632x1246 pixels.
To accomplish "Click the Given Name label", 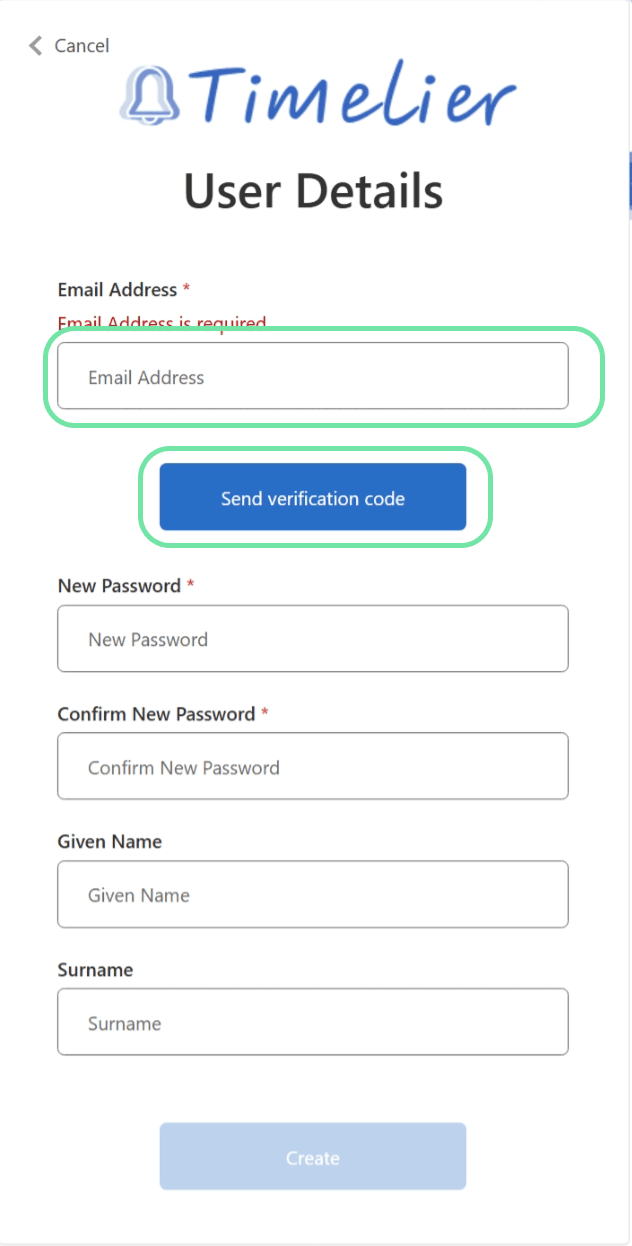I will click(x=109, y=842).
